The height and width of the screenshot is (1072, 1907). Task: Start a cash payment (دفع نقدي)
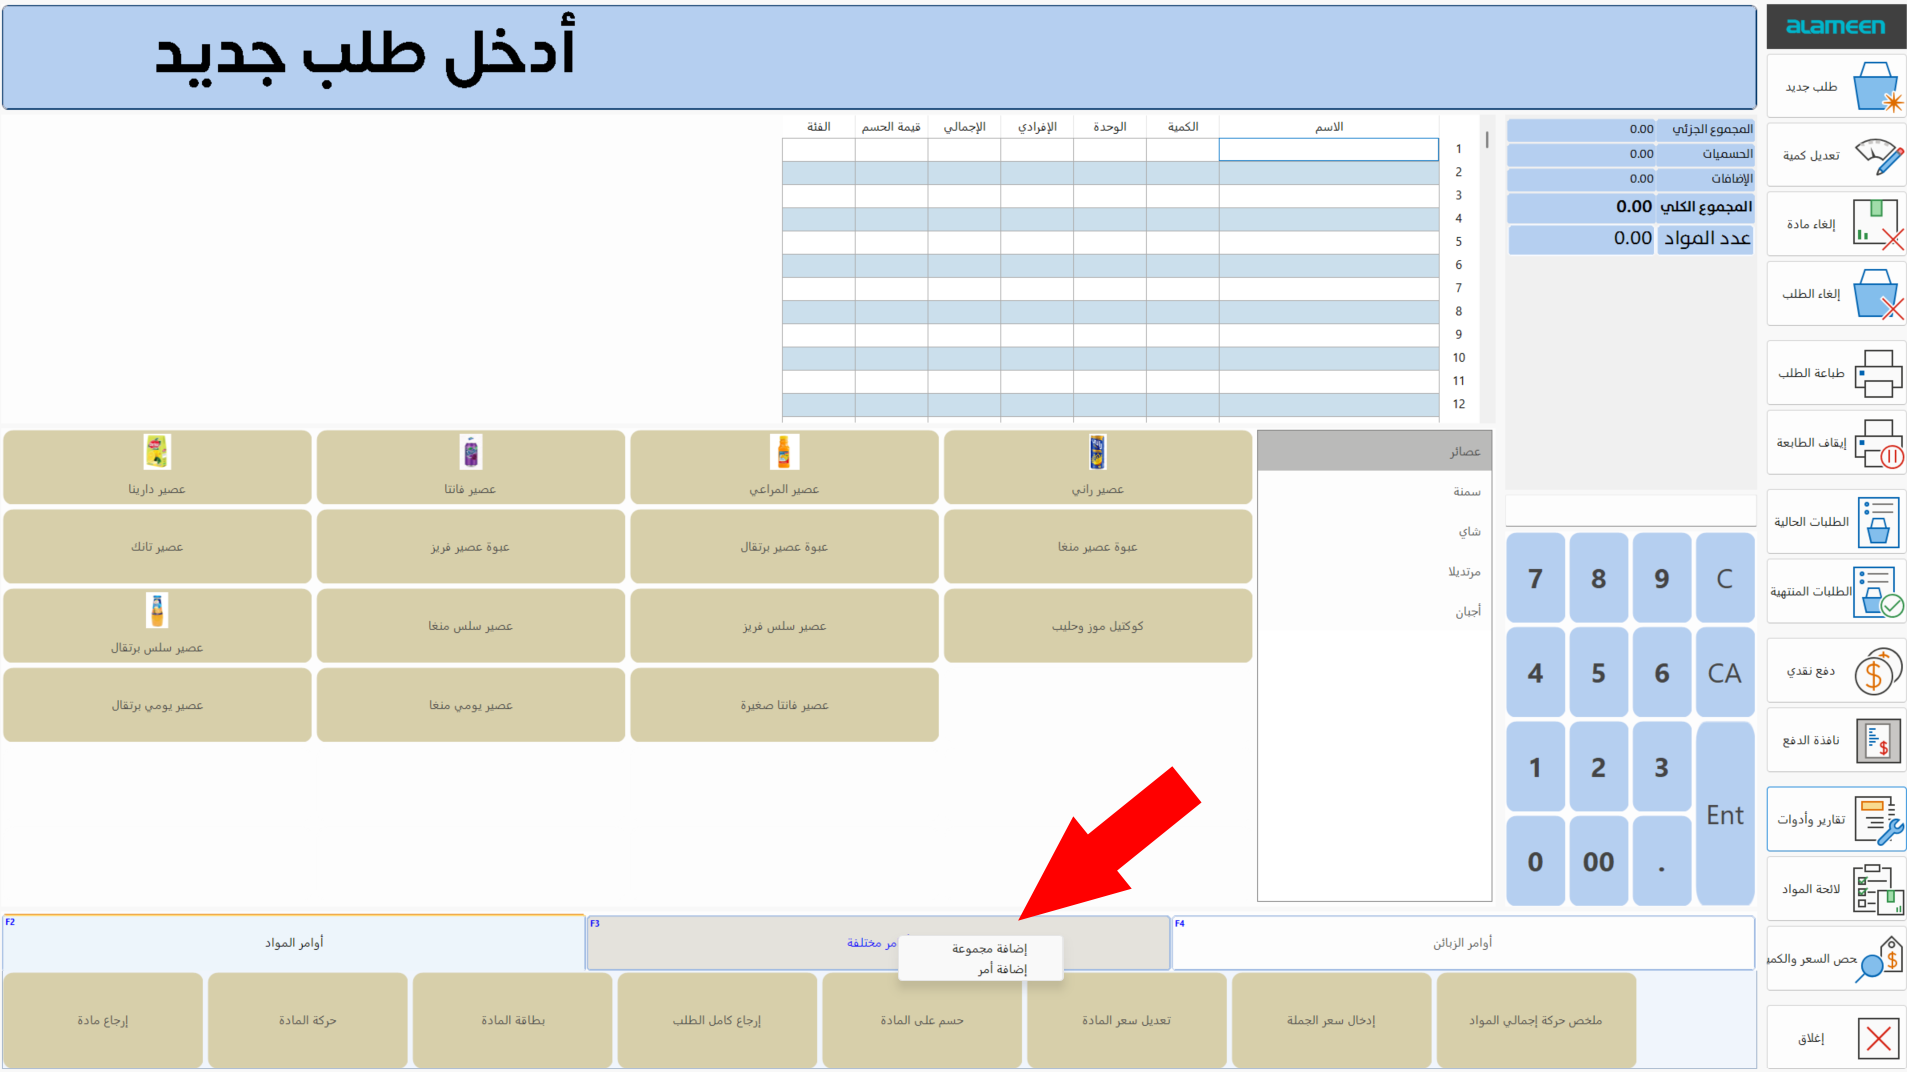[1835, 670]
